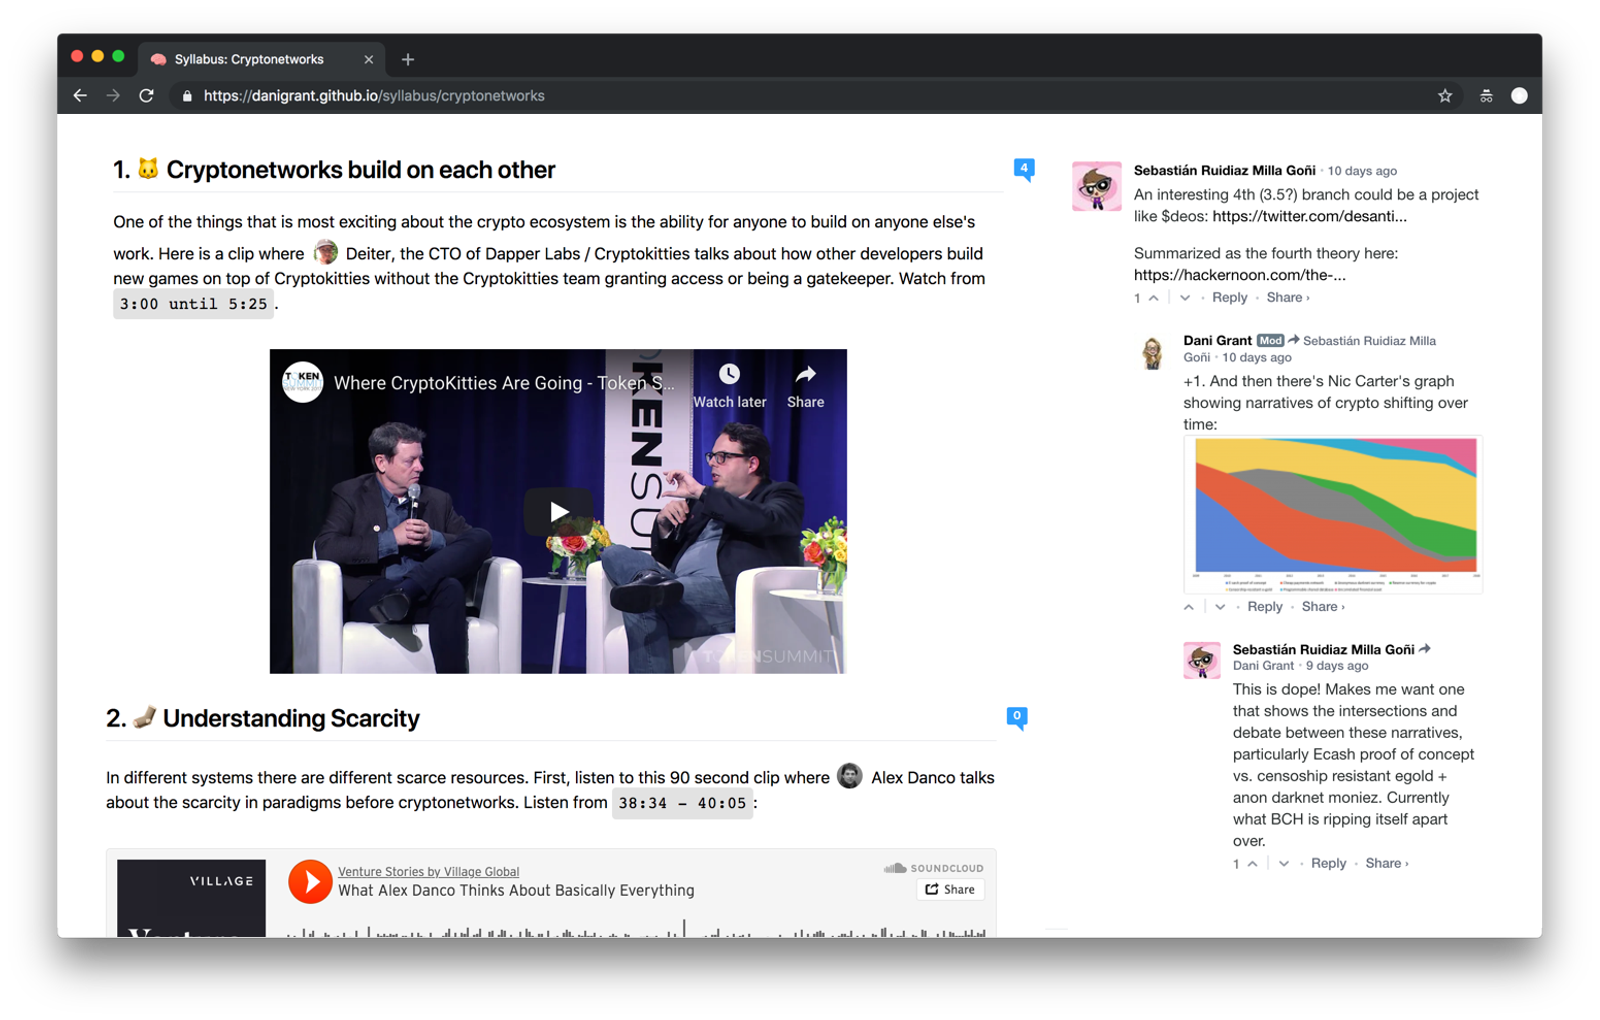Click Deiter's avatar in the paragraph

[326, 252]
